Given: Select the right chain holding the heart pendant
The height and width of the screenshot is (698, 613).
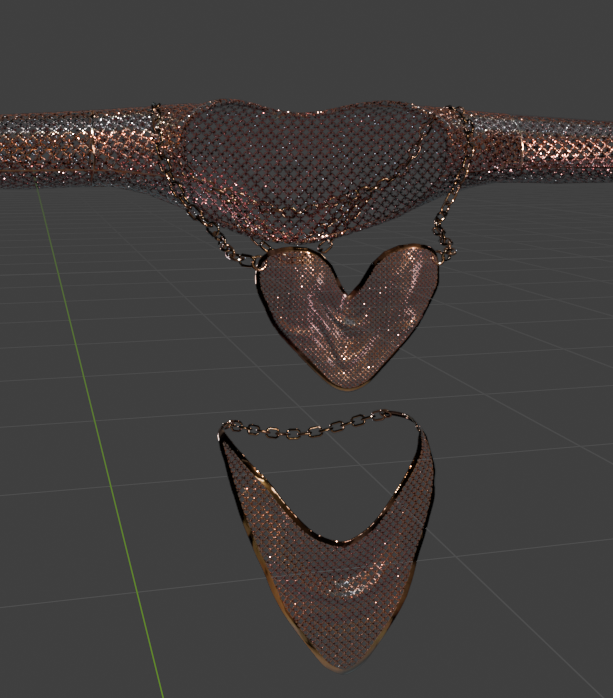Looking at the screenshot, I should [x=452, y=187].
